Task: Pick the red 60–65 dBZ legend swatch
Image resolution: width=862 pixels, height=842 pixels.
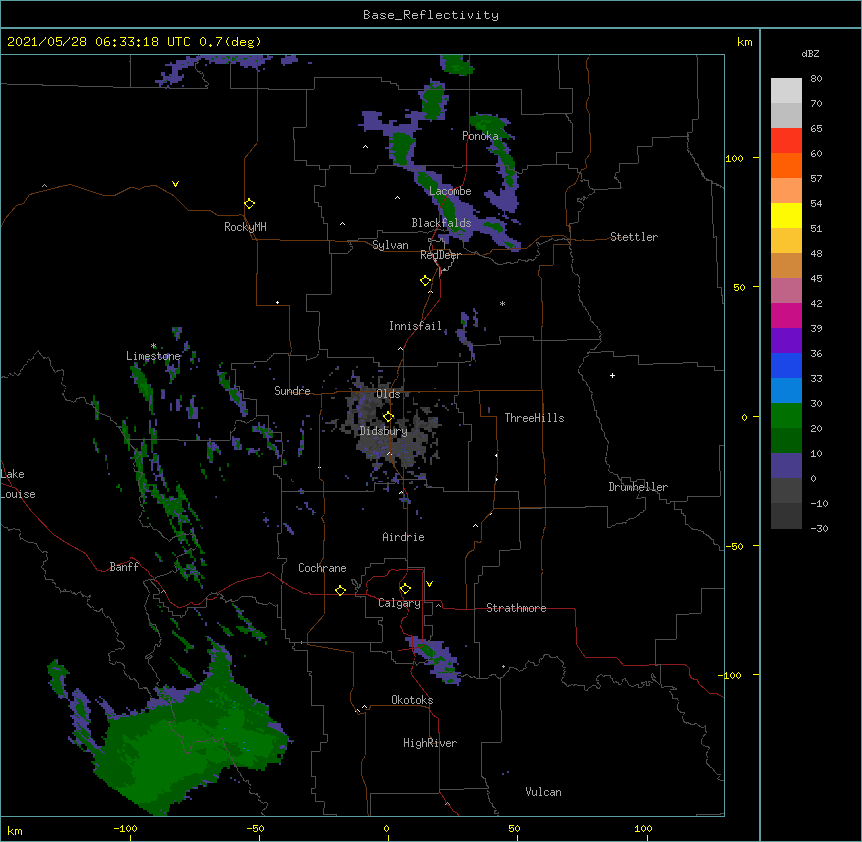Action: pos(786,140)
